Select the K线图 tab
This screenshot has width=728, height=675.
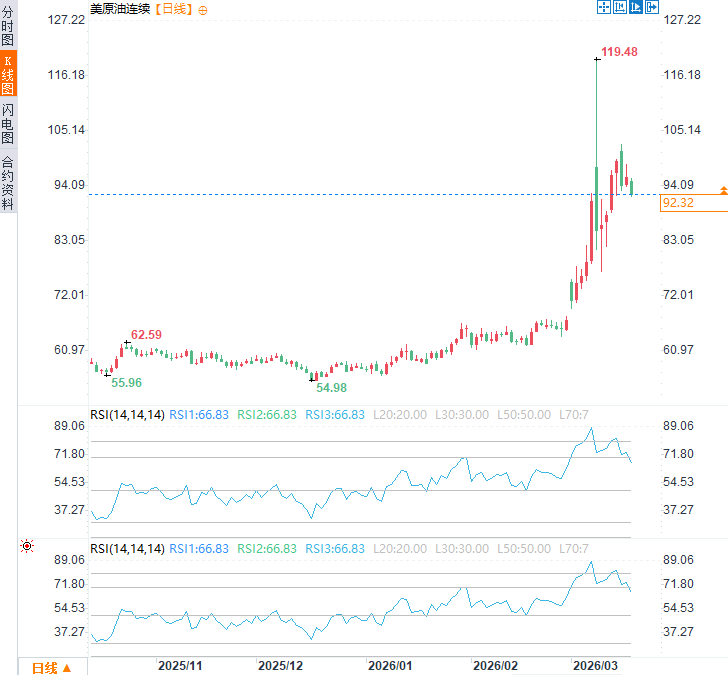coord(8,73)
